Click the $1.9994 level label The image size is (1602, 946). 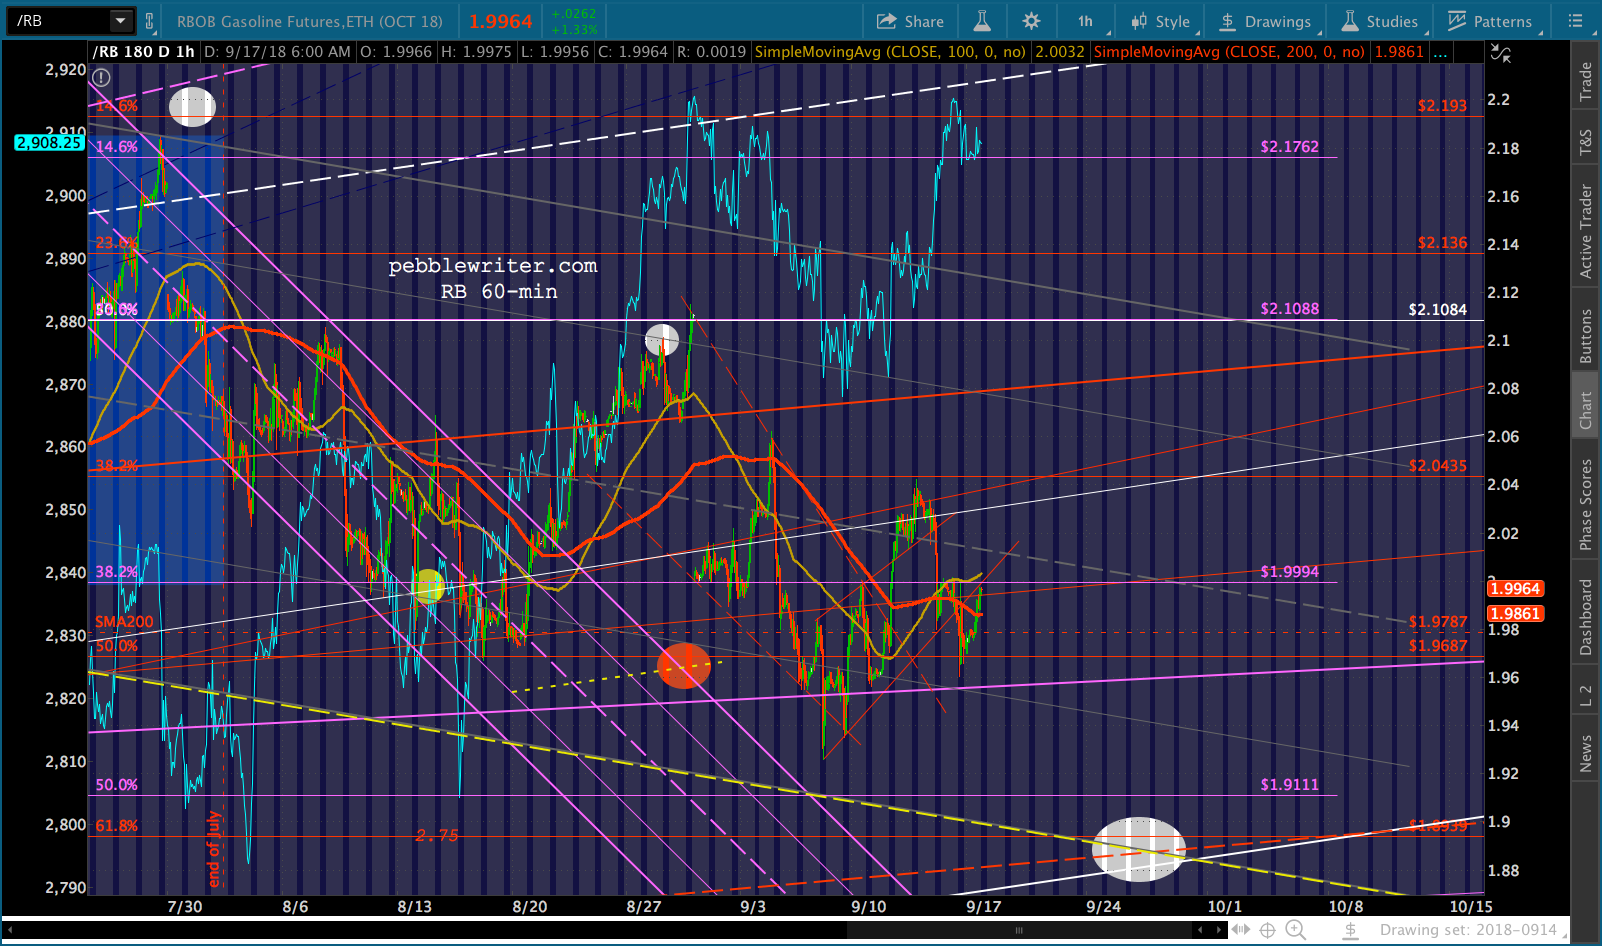[1289, 572]
